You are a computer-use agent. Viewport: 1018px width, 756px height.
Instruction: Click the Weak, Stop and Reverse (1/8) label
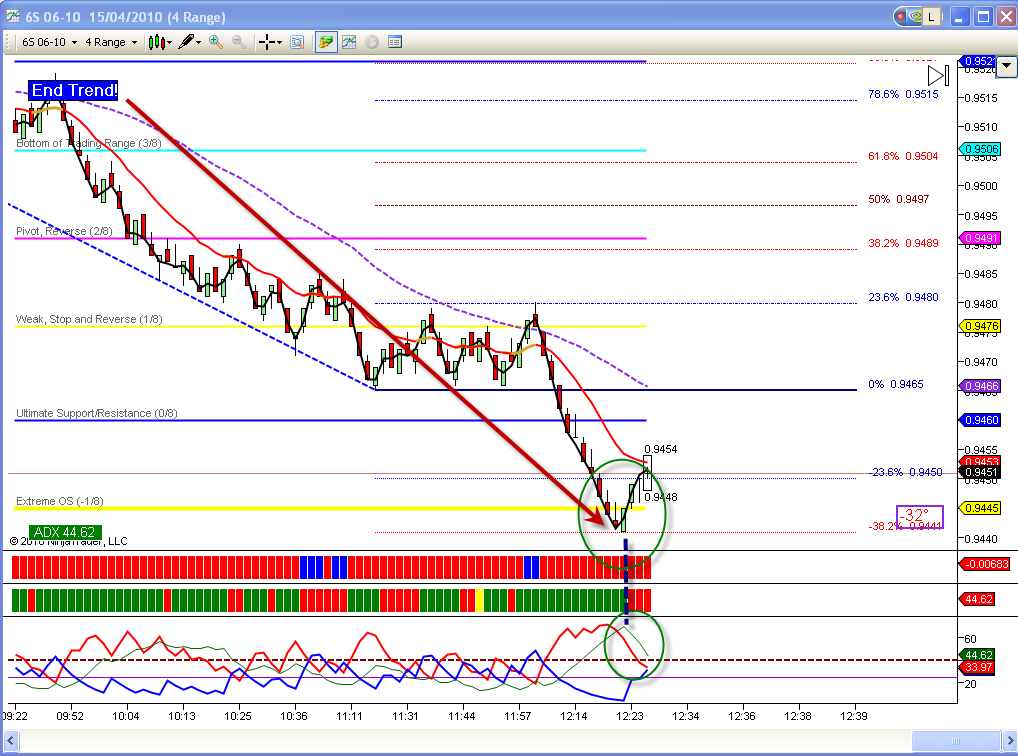click(89, 319)
